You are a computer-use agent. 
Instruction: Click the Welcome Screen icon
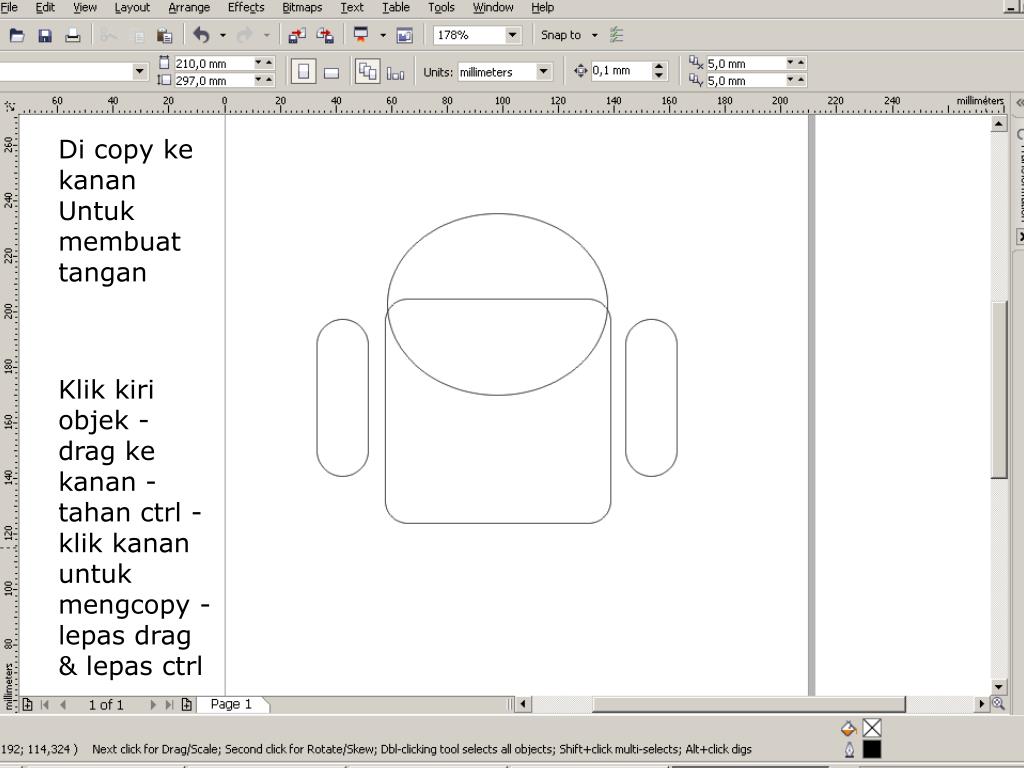404,35
